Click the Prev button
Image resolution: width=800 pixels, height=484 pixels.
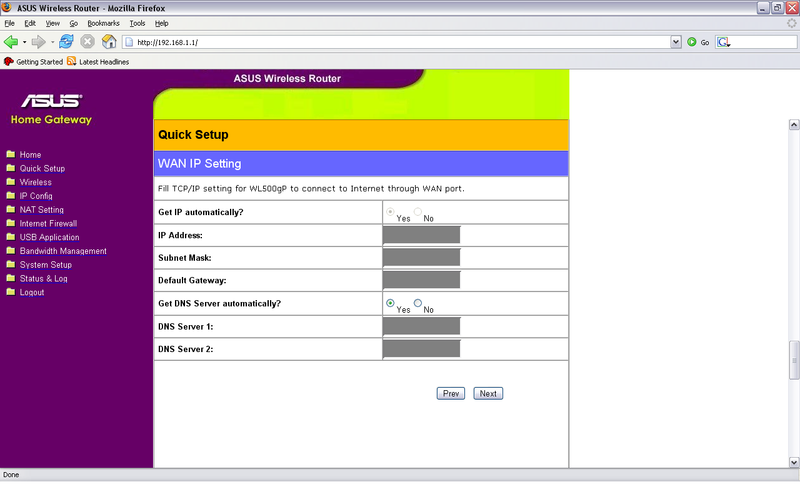point(451,393)
